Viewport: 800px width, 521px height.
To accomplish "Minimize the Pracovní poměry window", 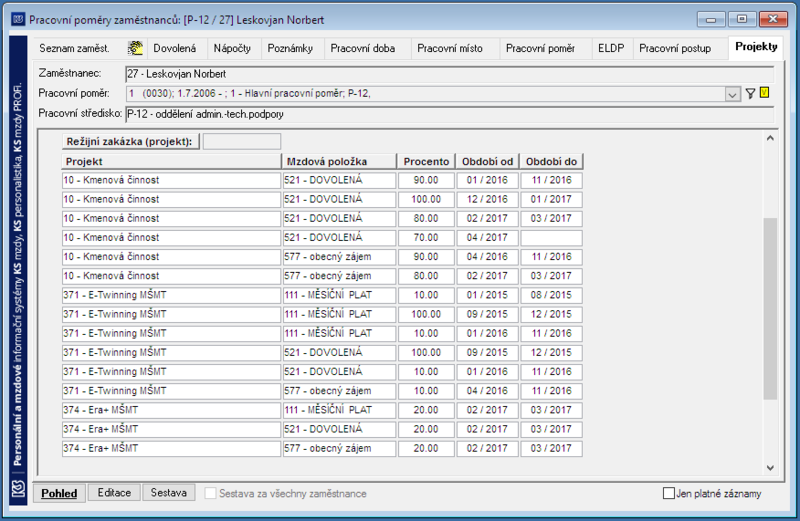I will coord(711,19).
